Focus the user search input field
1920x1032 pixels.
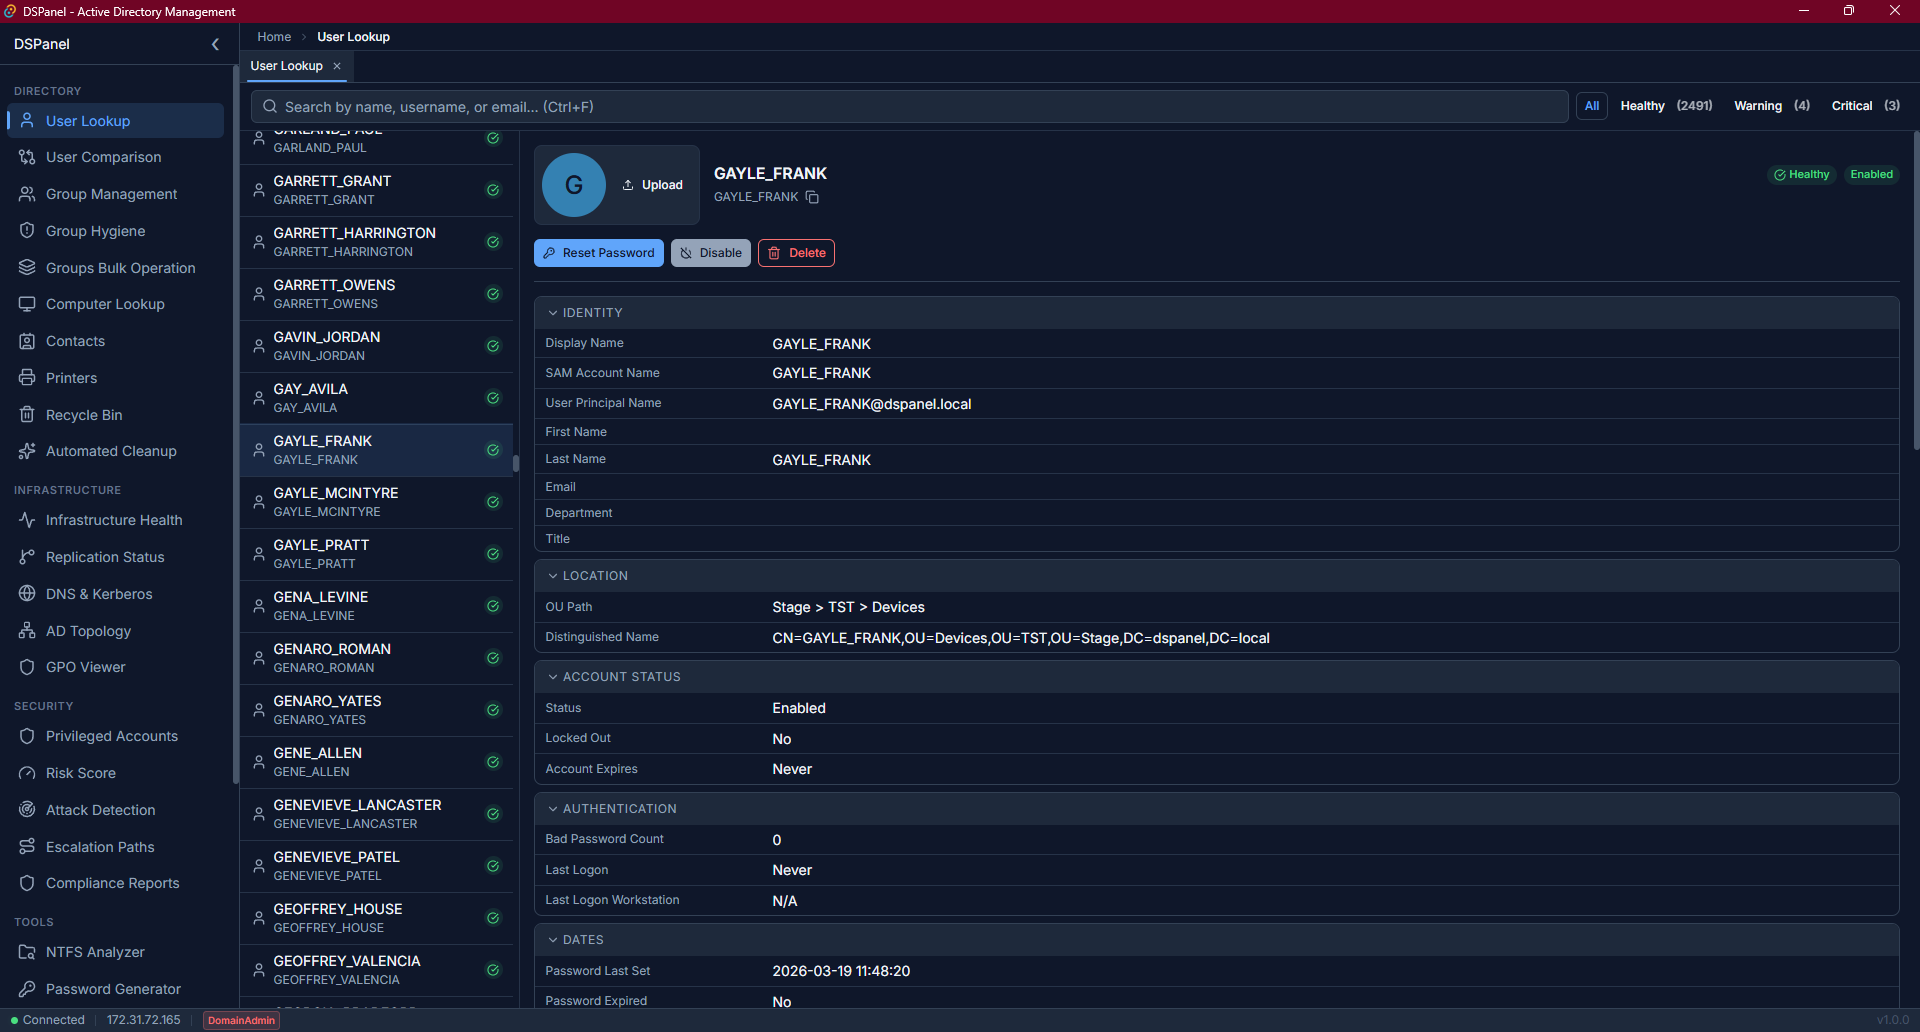pos(900,106)
